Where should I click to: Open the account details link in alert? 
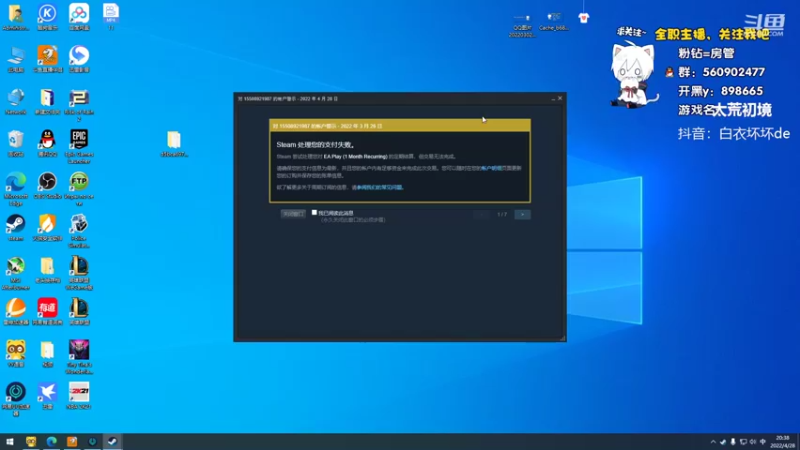(491, 168)
